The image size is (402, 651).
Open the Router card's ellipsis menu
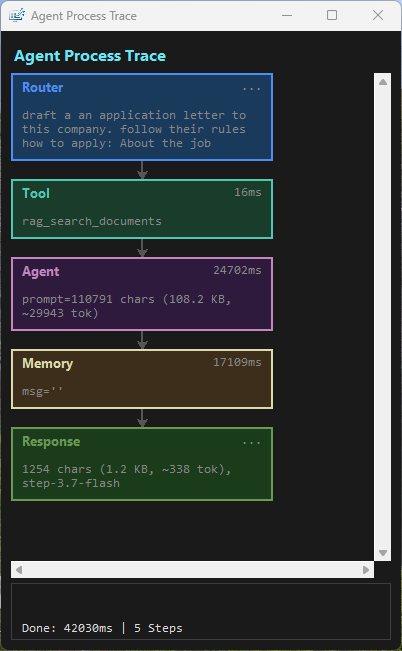click(252, 88)
